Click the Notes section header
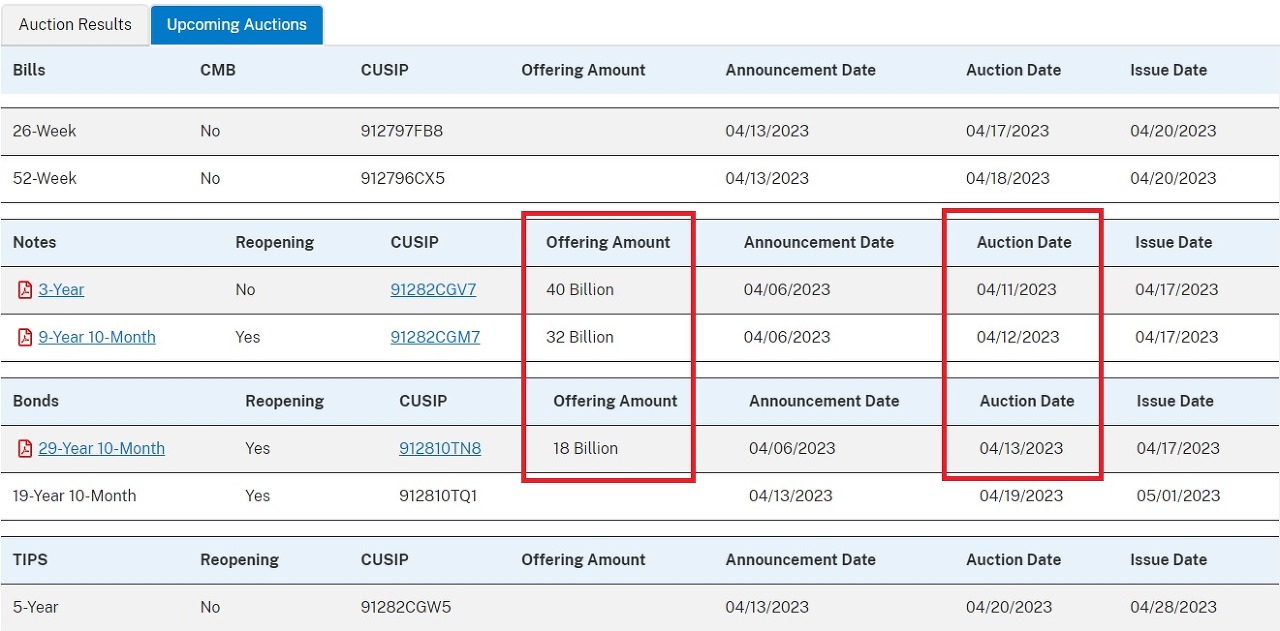 (x=34, y=242)
